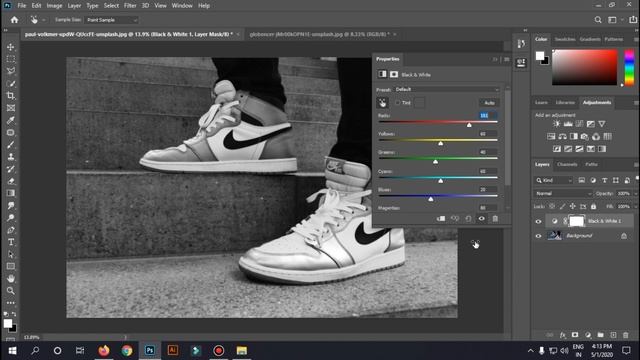Screen dimensions: 640x360
Task: Toggle type layer filter in Layers
Action: coord(604,180)
